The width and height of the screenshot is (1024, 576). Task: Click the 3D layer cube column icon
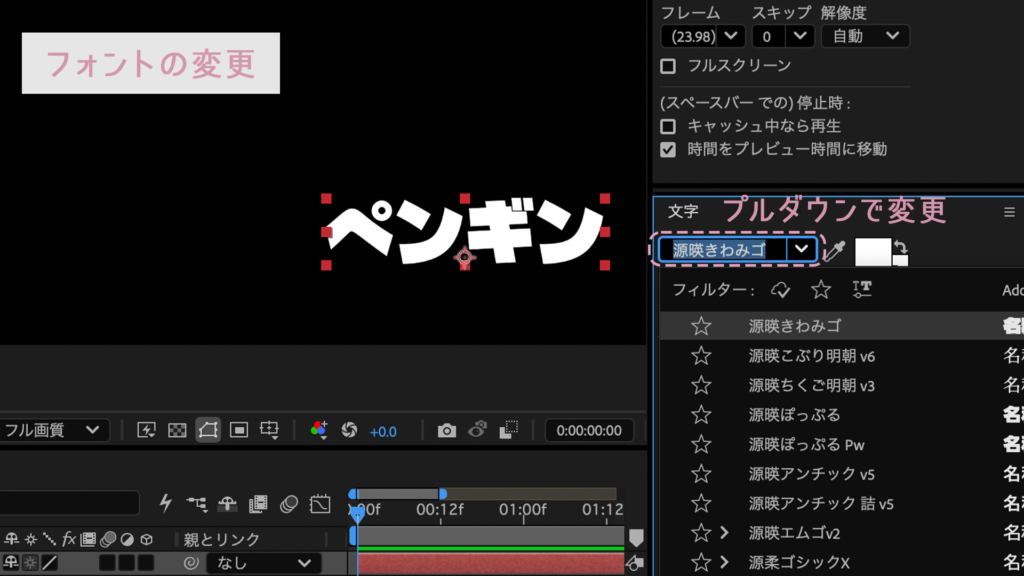tap(146, 539)
